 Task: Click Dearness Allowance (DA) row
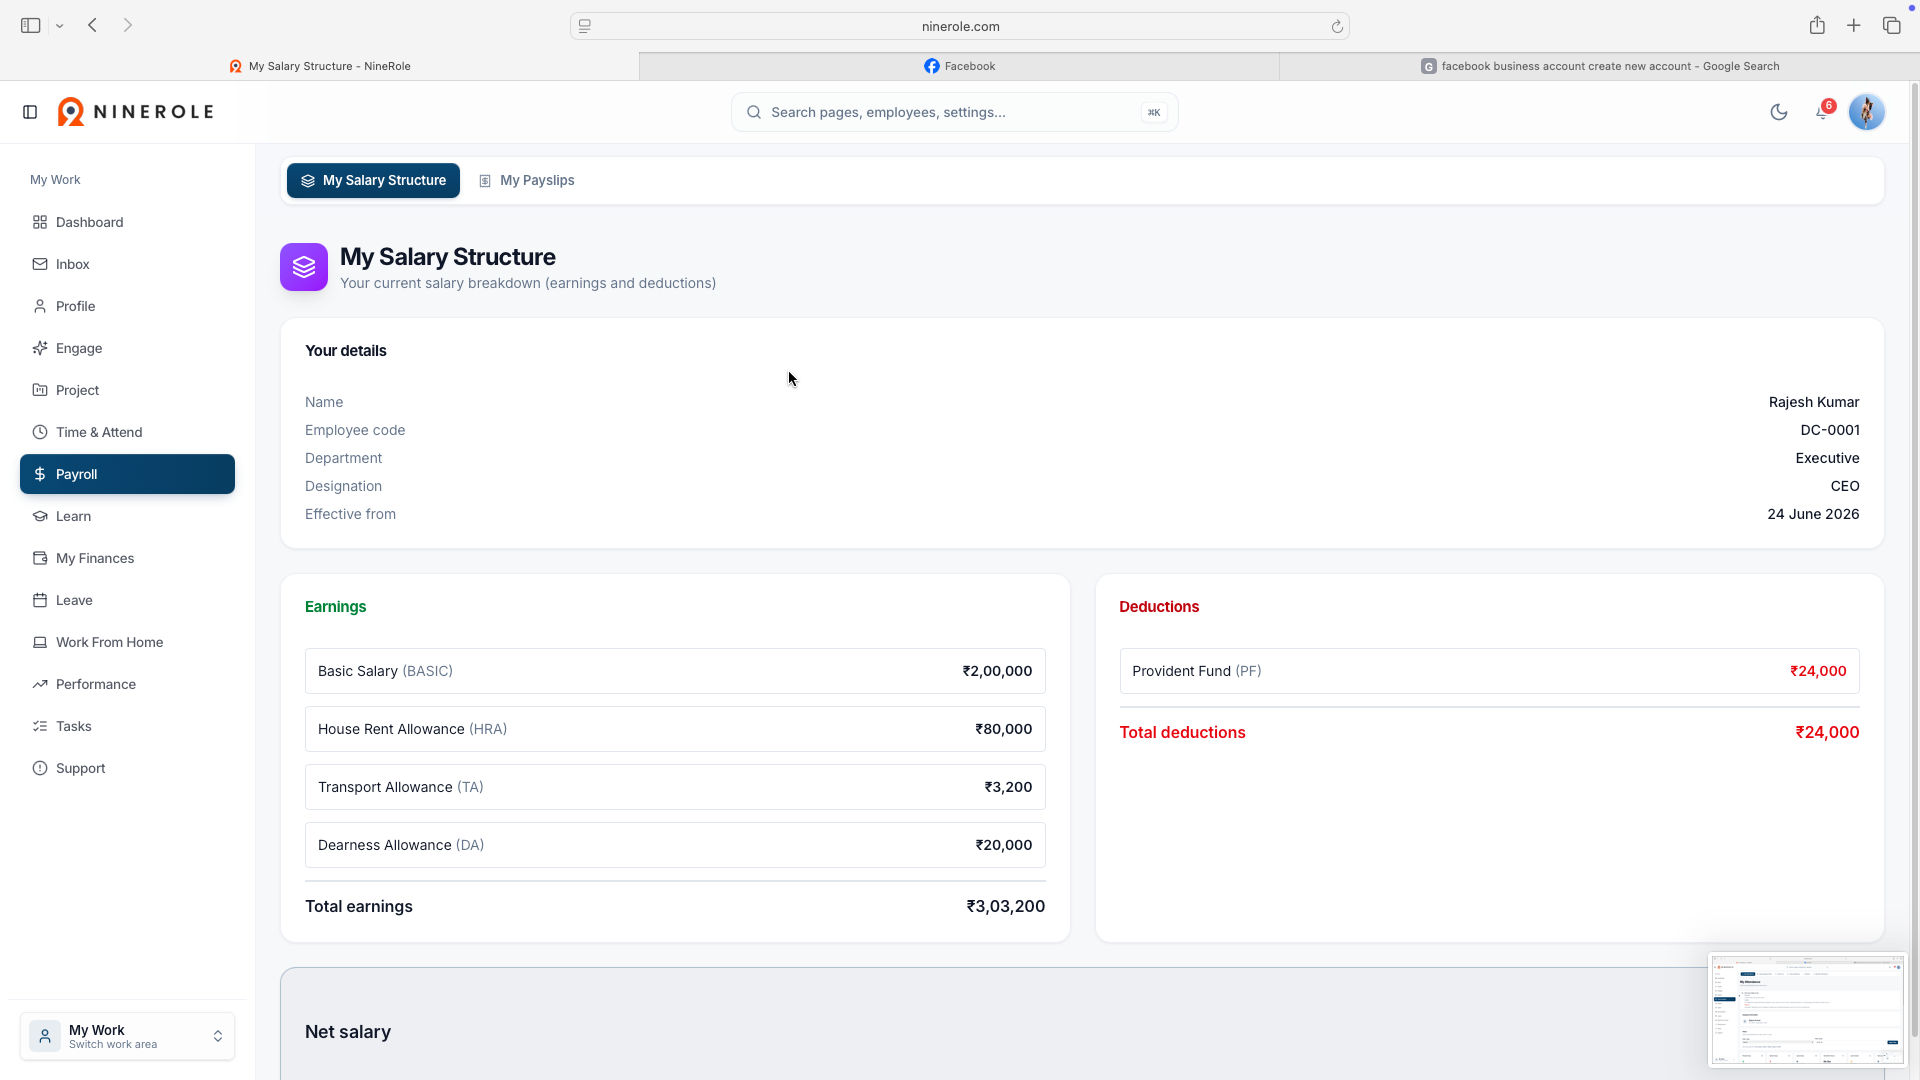pos(675,845)
